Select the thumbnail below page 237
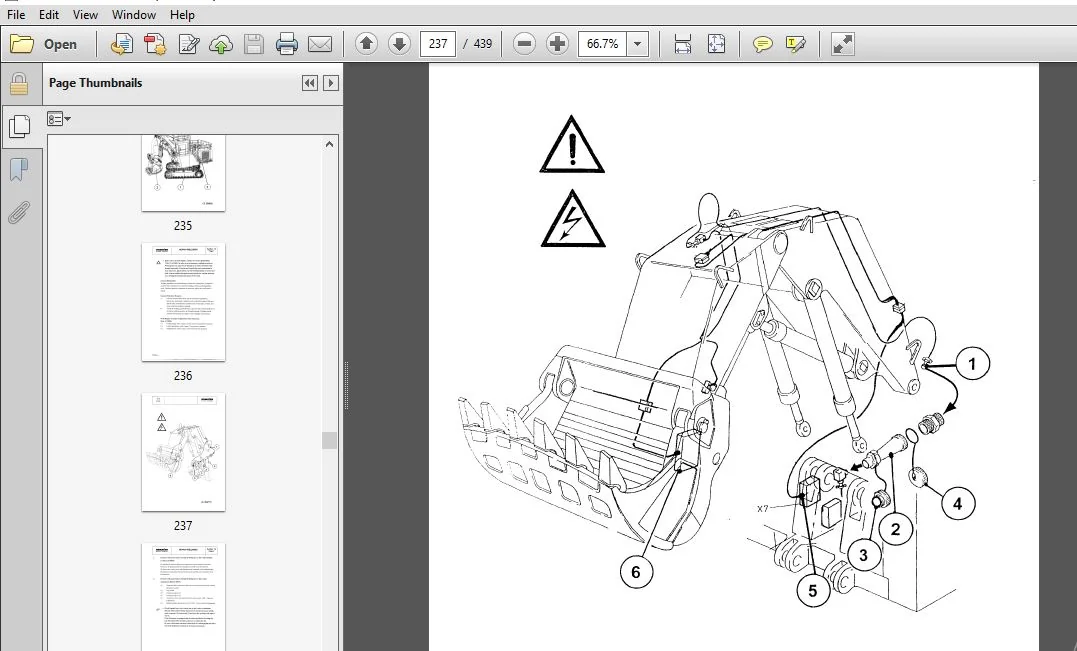The image size is (1077, 651). 183,597
